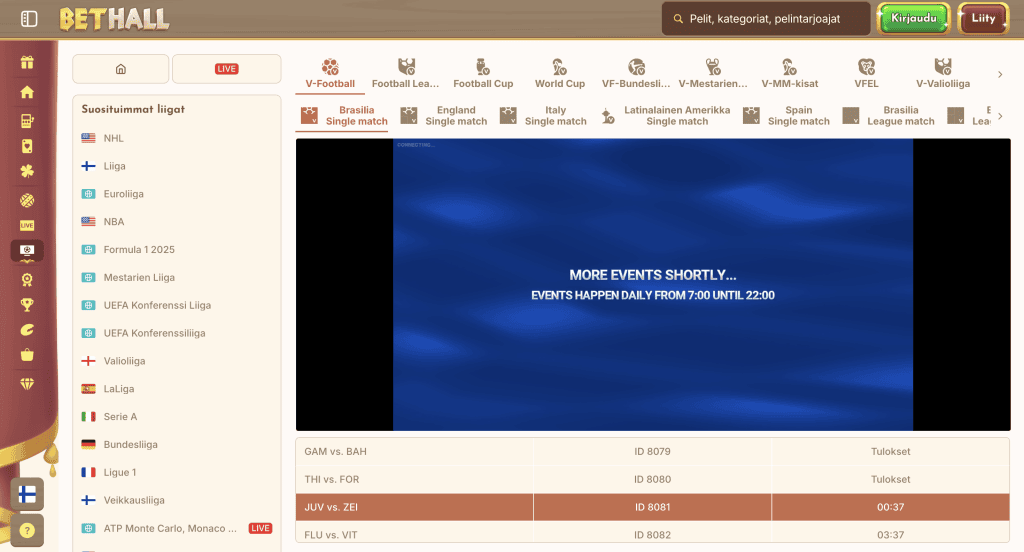
Task: Open Euroliiga league
Action: point(176,194)
